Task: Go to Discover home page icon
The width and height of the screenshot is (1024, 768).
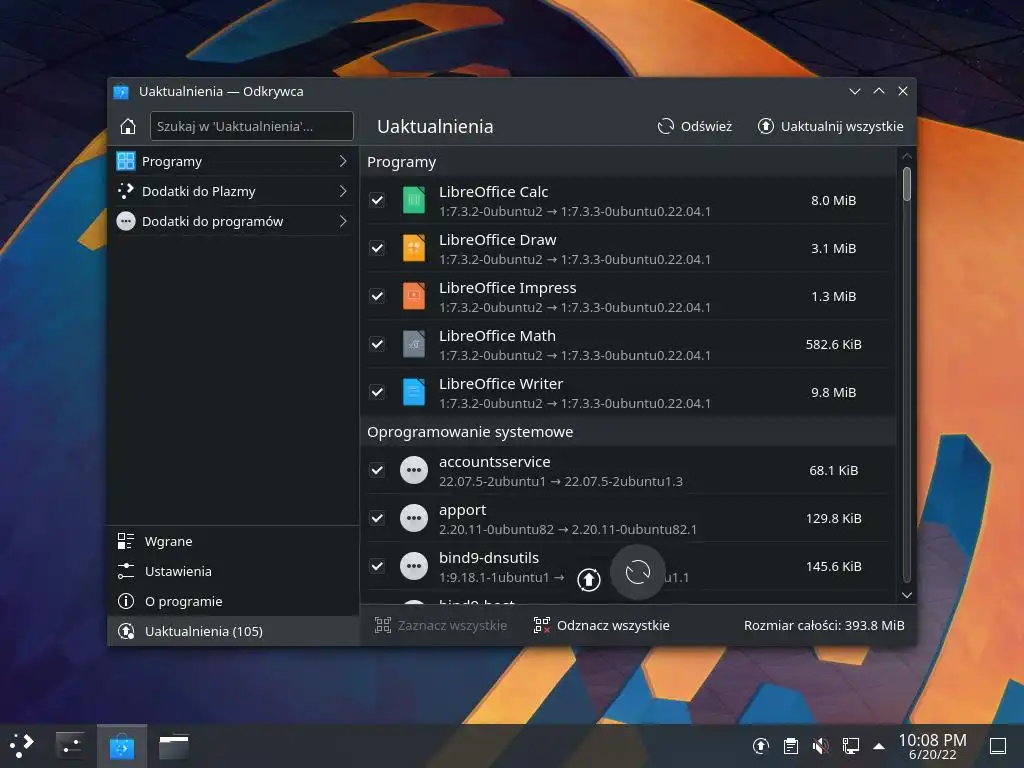Action: (128, 126)
